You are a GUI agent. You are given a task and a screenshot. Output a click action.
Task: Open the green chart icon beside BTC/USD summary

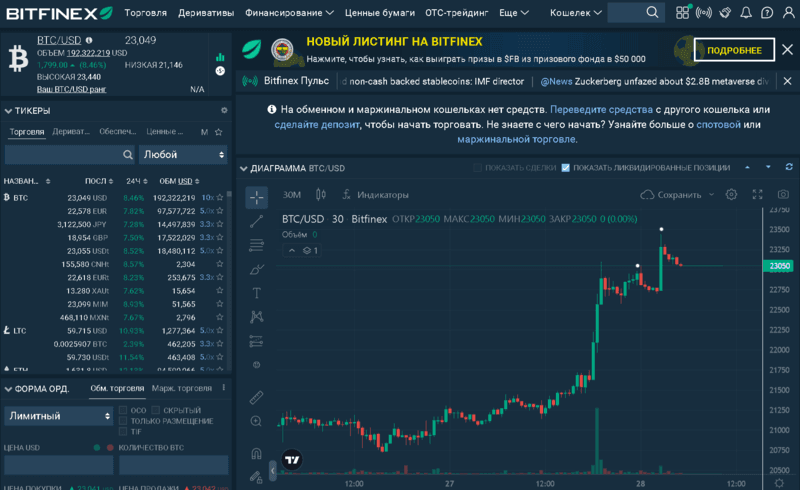[220, 57]
